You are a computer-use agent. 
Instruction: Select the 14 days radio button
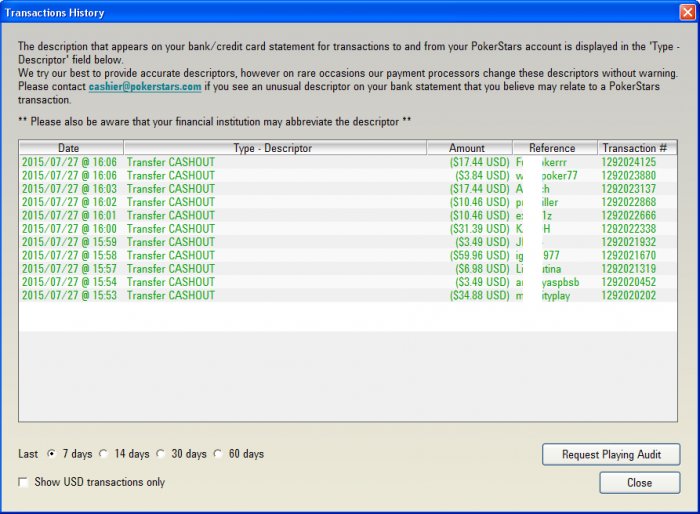(104, 454)
